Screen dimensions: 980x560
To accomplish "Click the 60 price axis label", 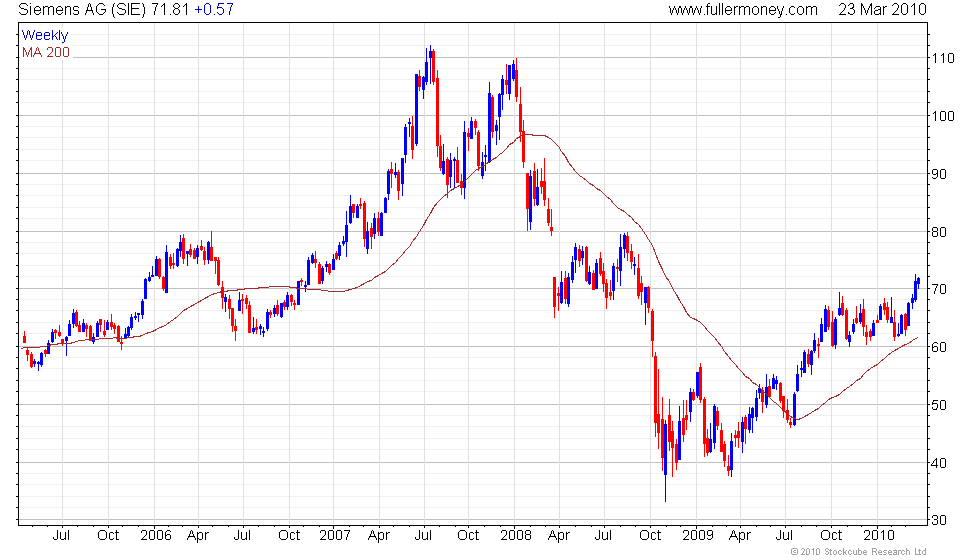I will (x=939, y=347).
